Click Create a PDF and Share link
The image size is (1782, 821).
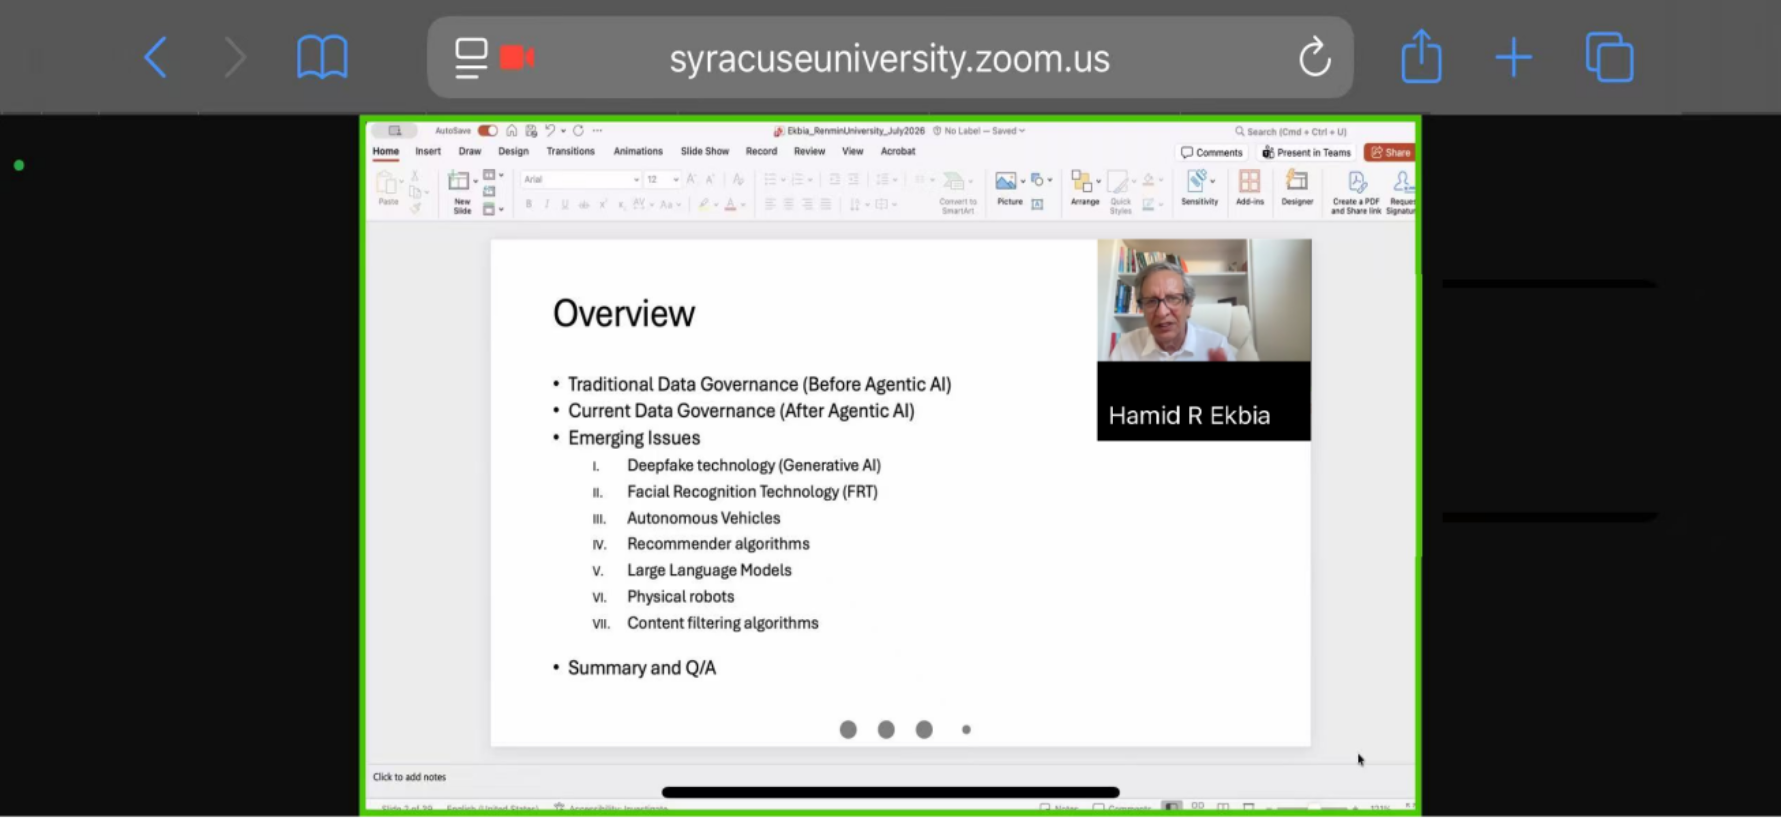pyautogui.click(x=1356, y=192)
